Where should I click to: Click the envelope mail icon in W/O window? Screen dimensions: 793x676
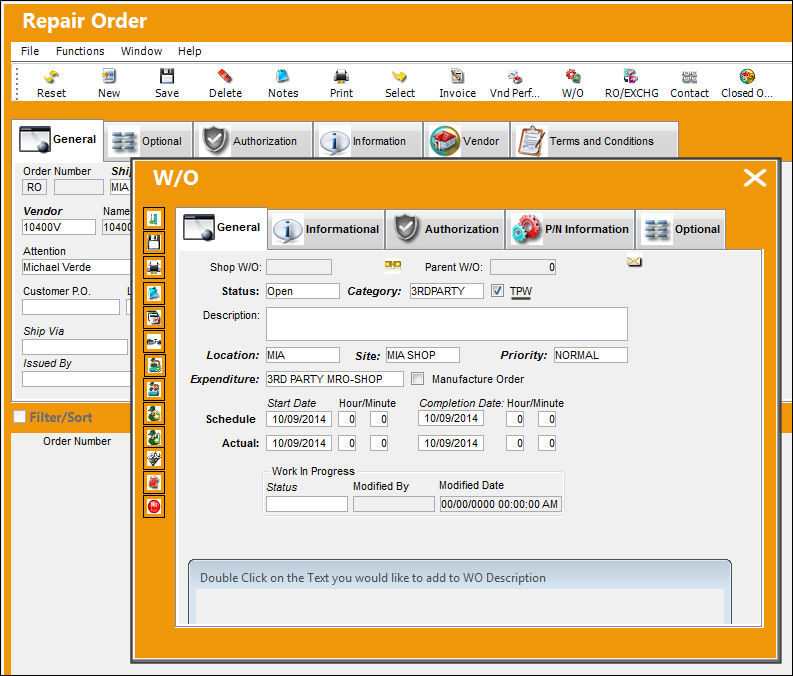634,261
